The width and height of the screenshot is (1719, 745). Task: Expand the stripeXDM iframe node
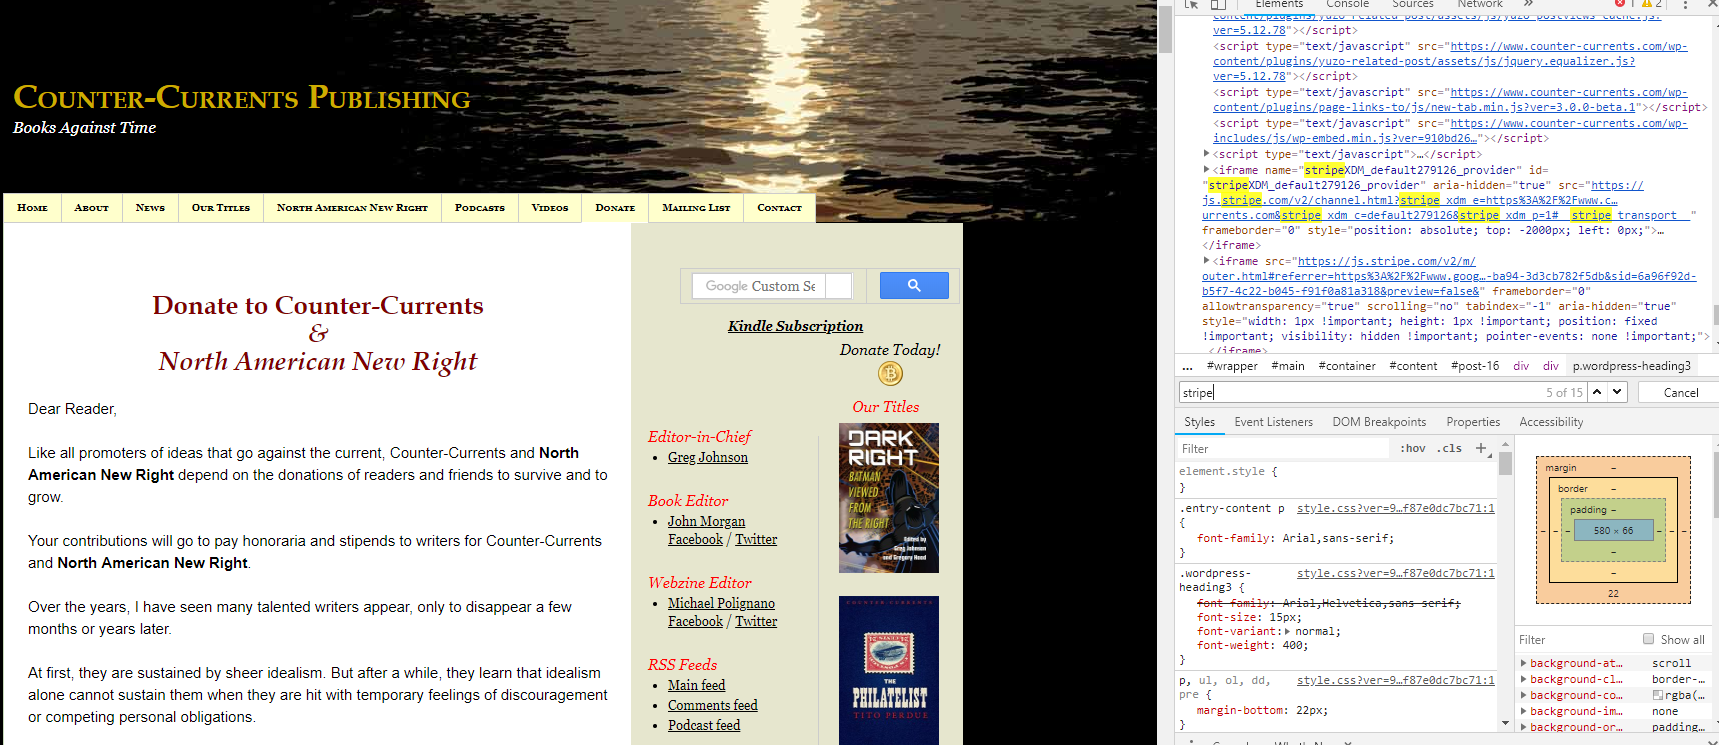tap(1206, 170)
